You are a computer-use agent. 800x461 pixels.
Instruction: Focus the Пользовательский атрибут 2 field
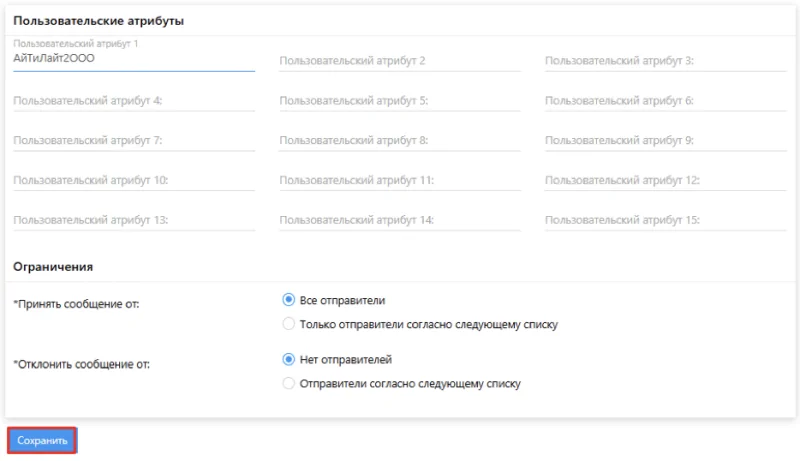(x=400, y=61)
